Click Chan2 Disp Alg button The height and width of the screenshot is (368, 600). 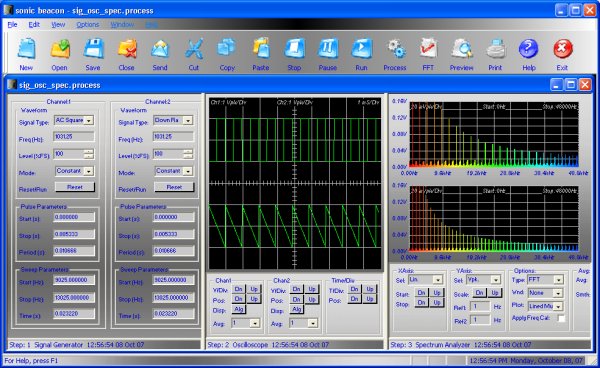pos(297,309)
